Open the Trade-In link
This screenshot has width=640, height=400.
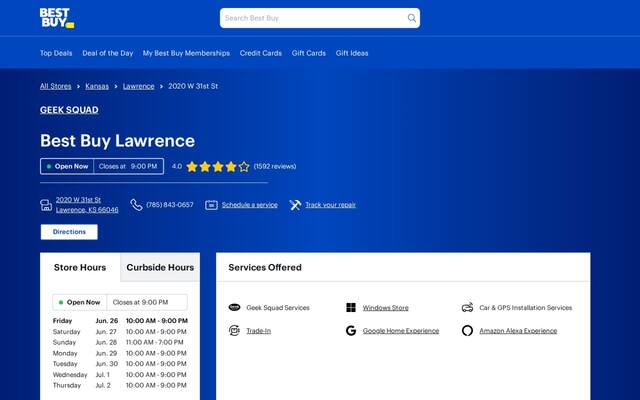(x=258, y=331)
